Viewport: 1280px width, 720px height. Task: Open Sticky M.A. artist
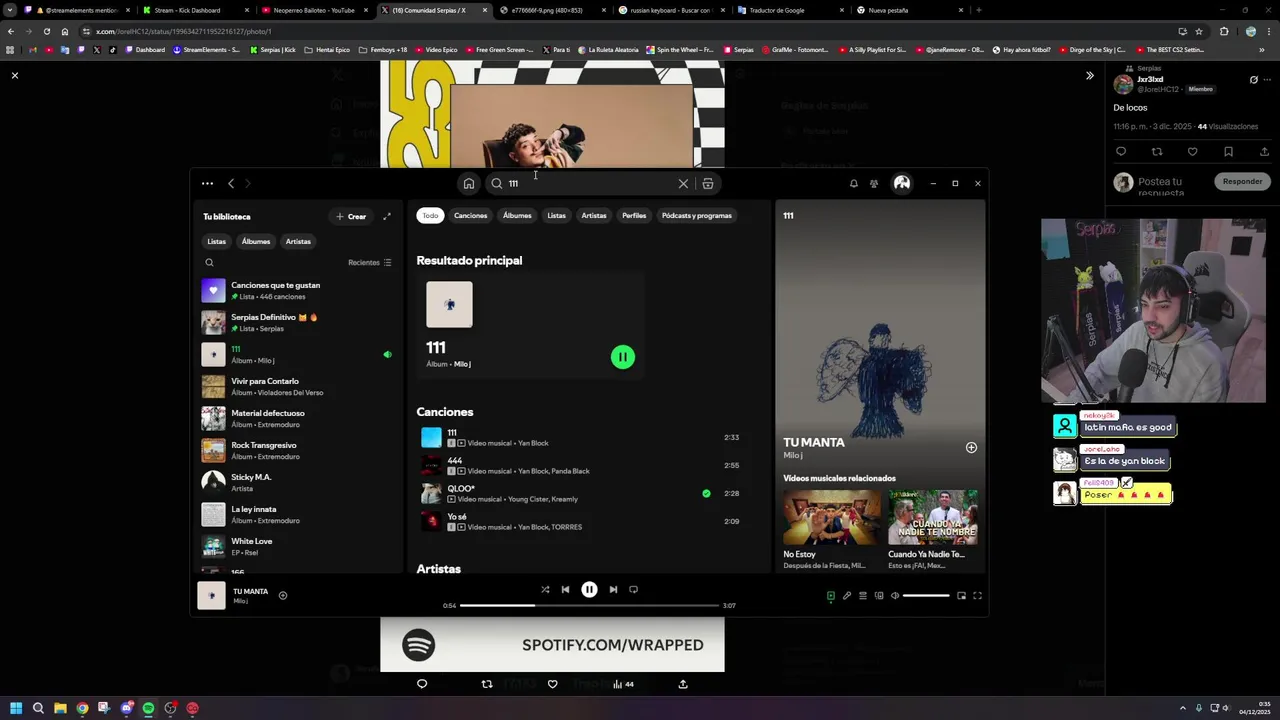click(298, 482)
